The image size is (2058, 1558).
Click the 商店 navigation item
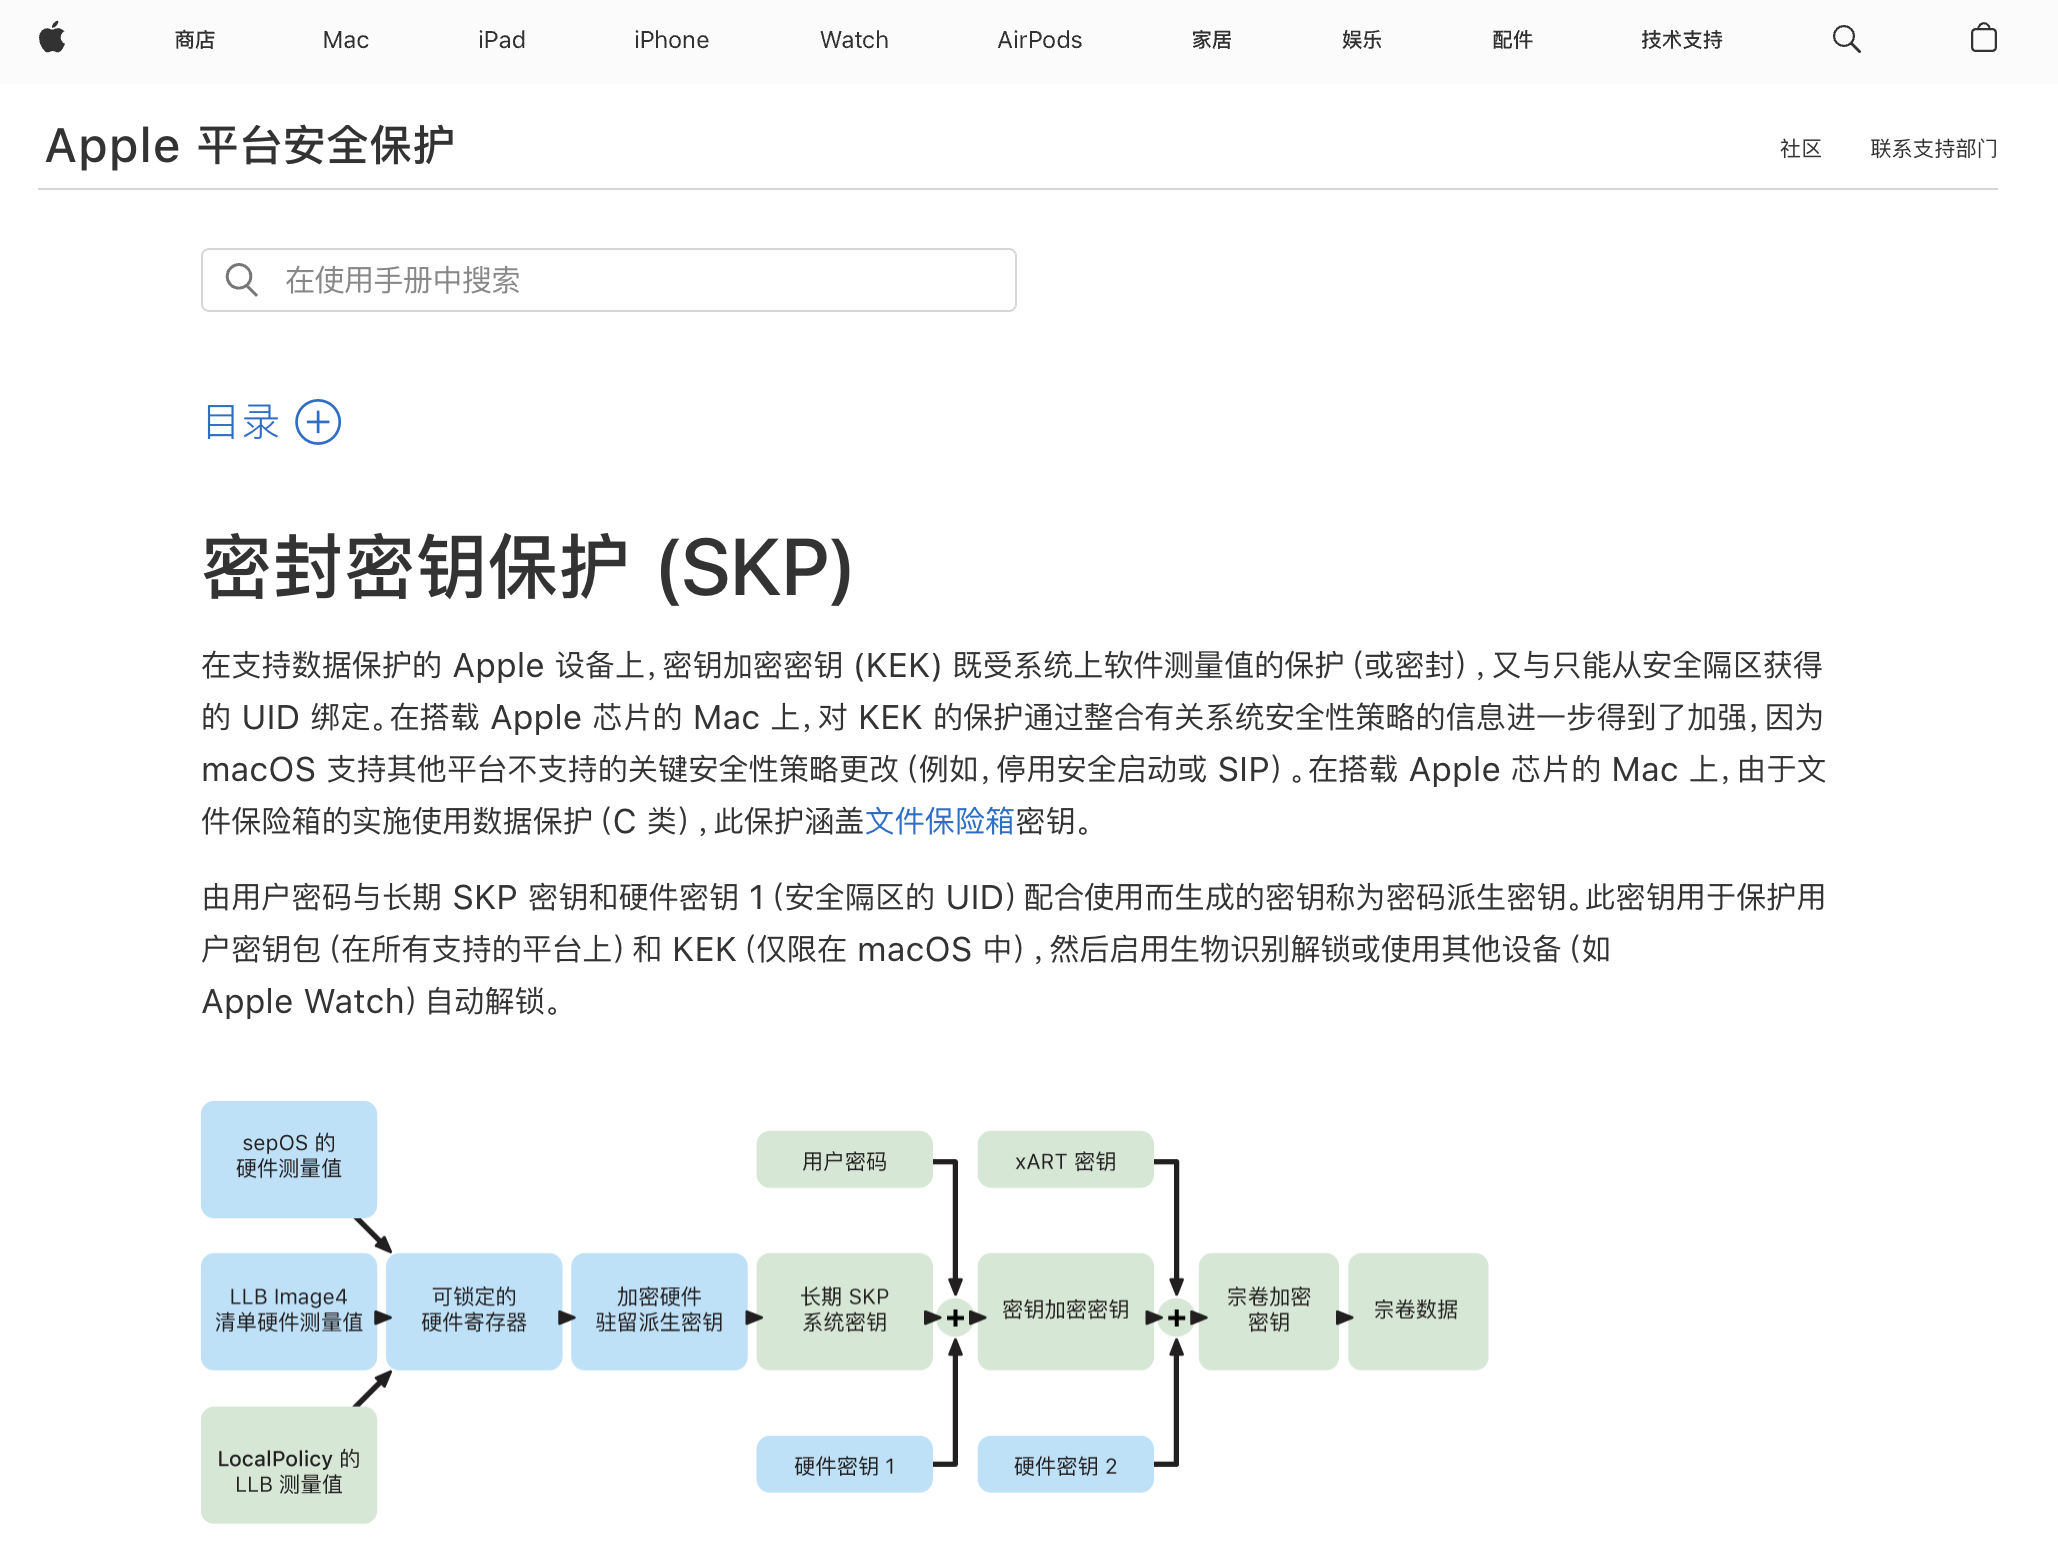pos(194,40)
